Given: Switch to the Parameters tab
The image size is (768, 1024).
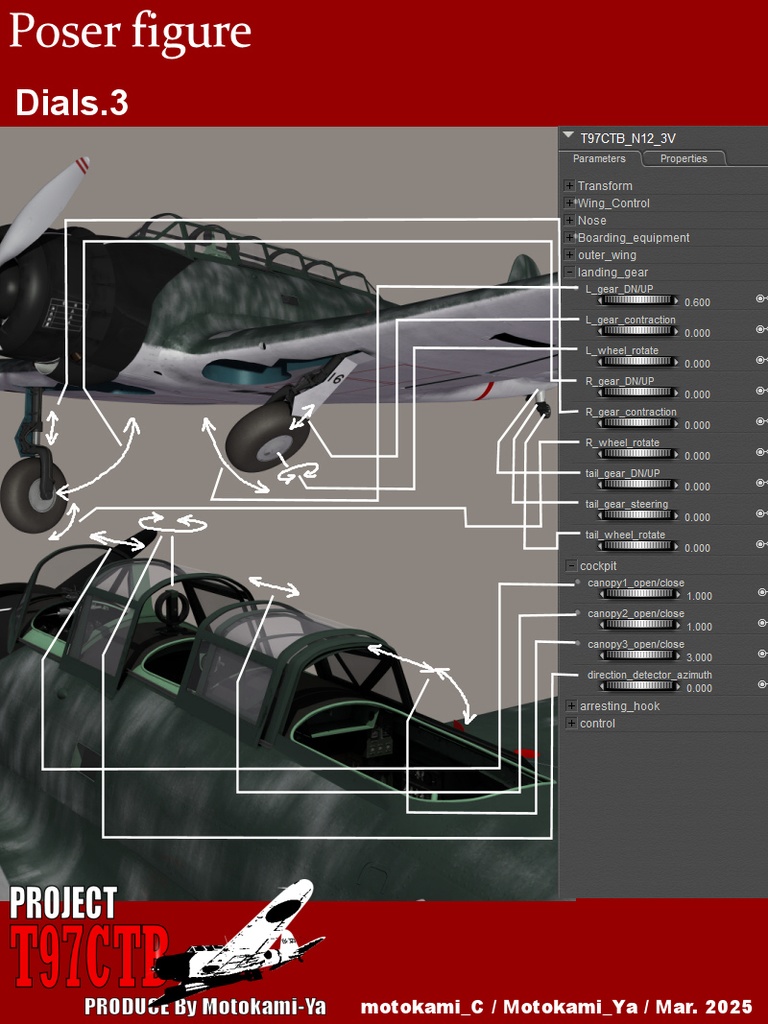Looking at the screenshot, I should (599, 159).
